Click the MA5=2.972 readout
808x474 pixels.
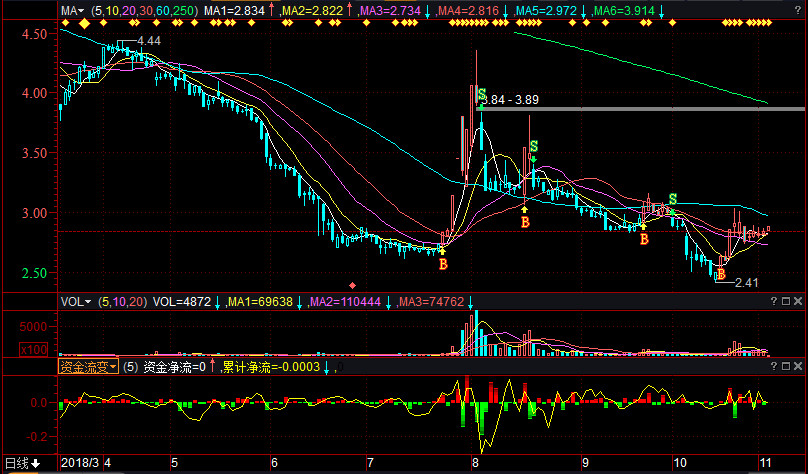click(547, 11)
